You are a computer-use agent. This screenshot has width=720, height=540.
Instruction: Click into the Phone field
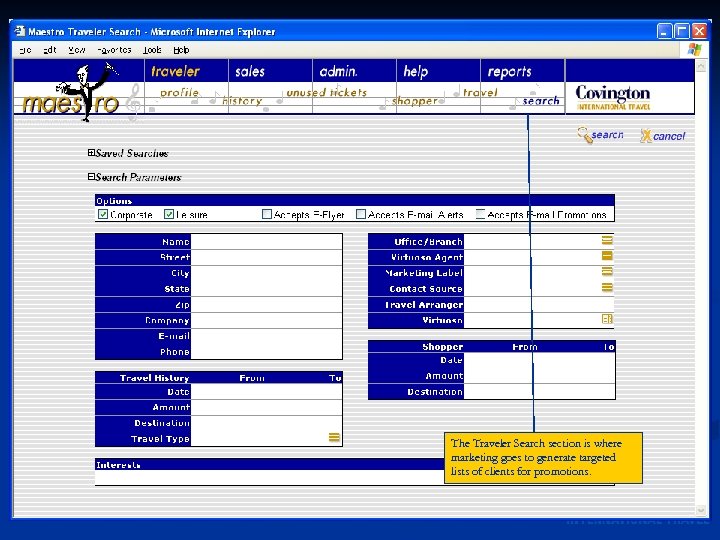point(266,351)
